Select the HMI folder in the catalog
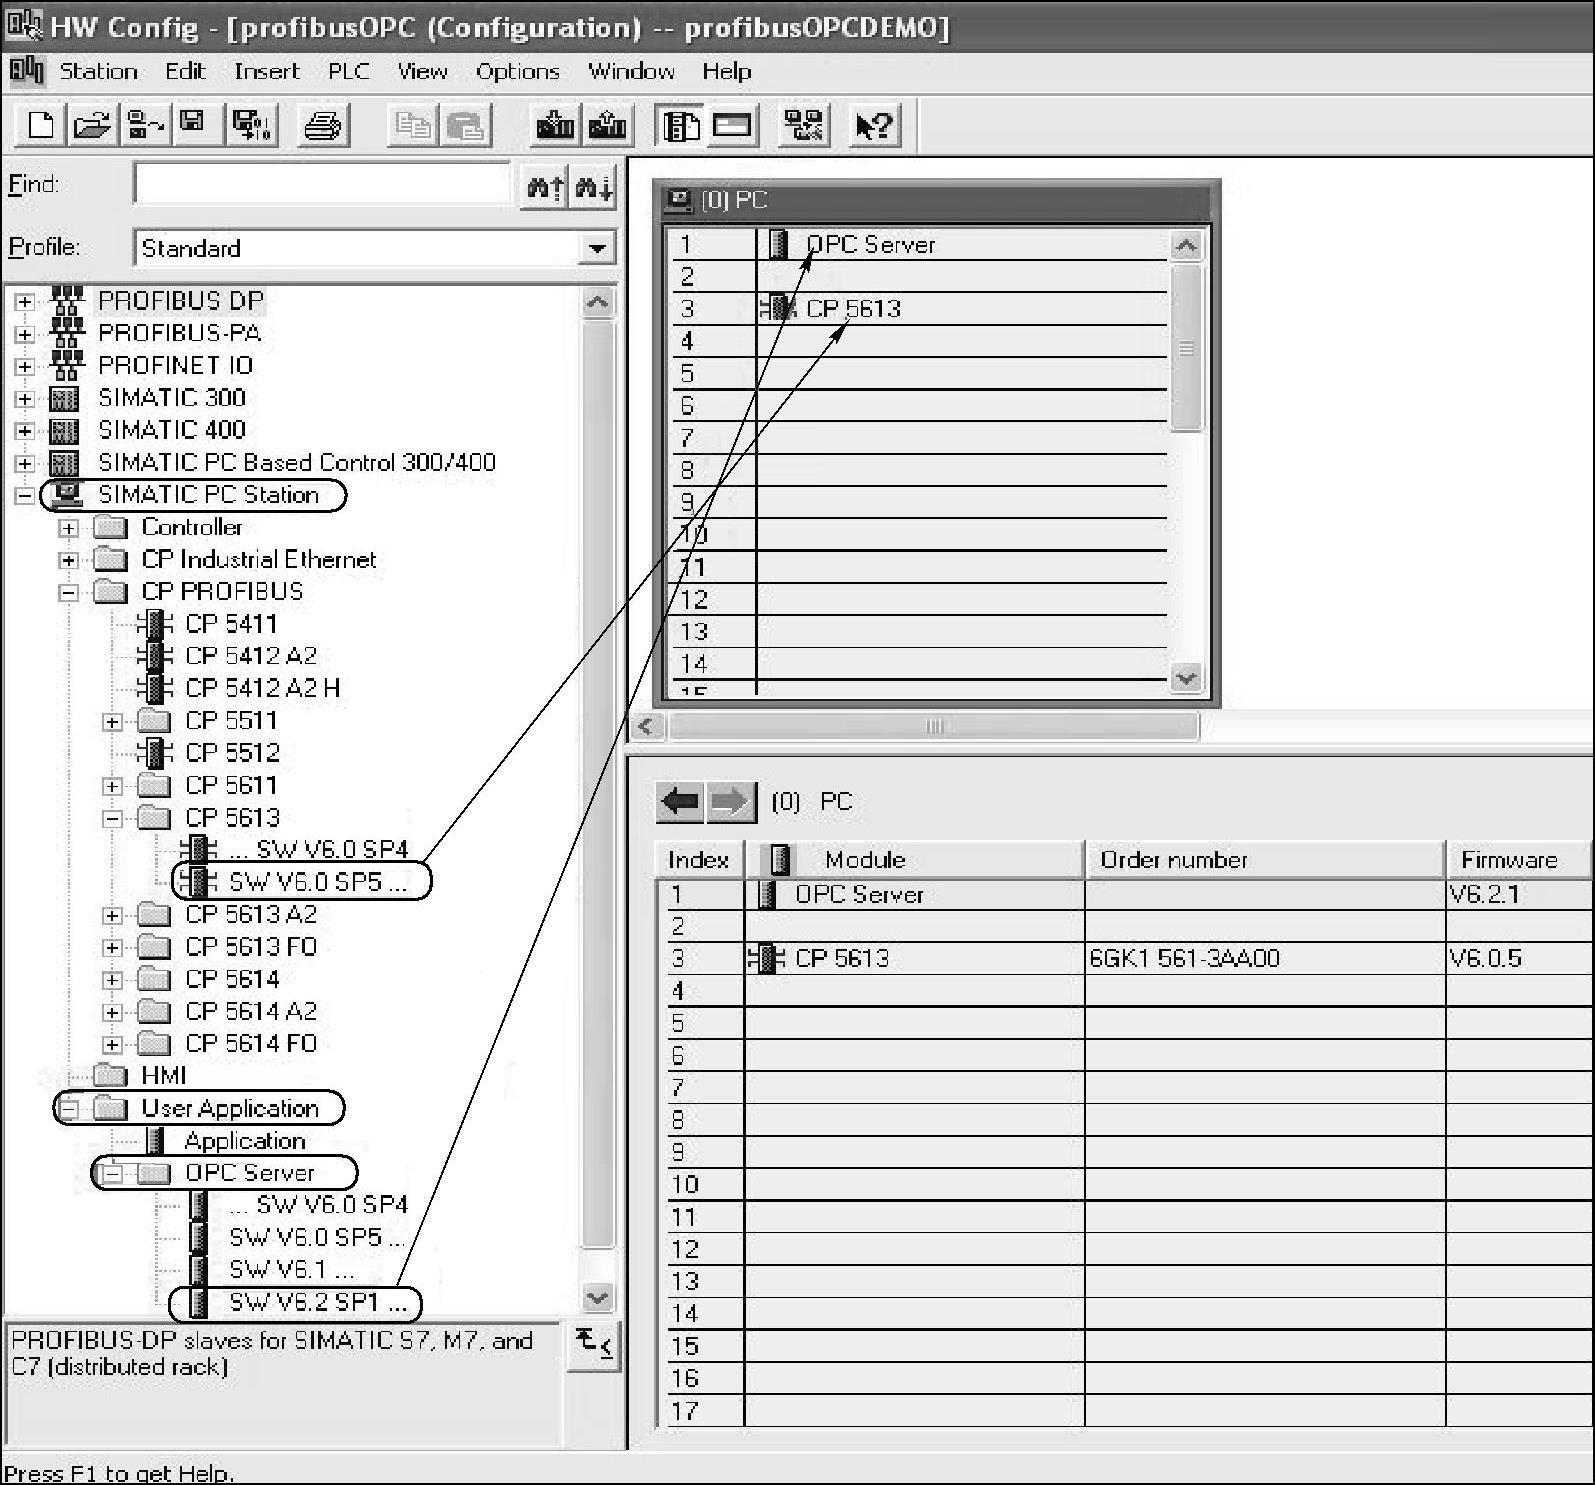Viewport: 1595px width, 1485px height. tap(163, 1075)
